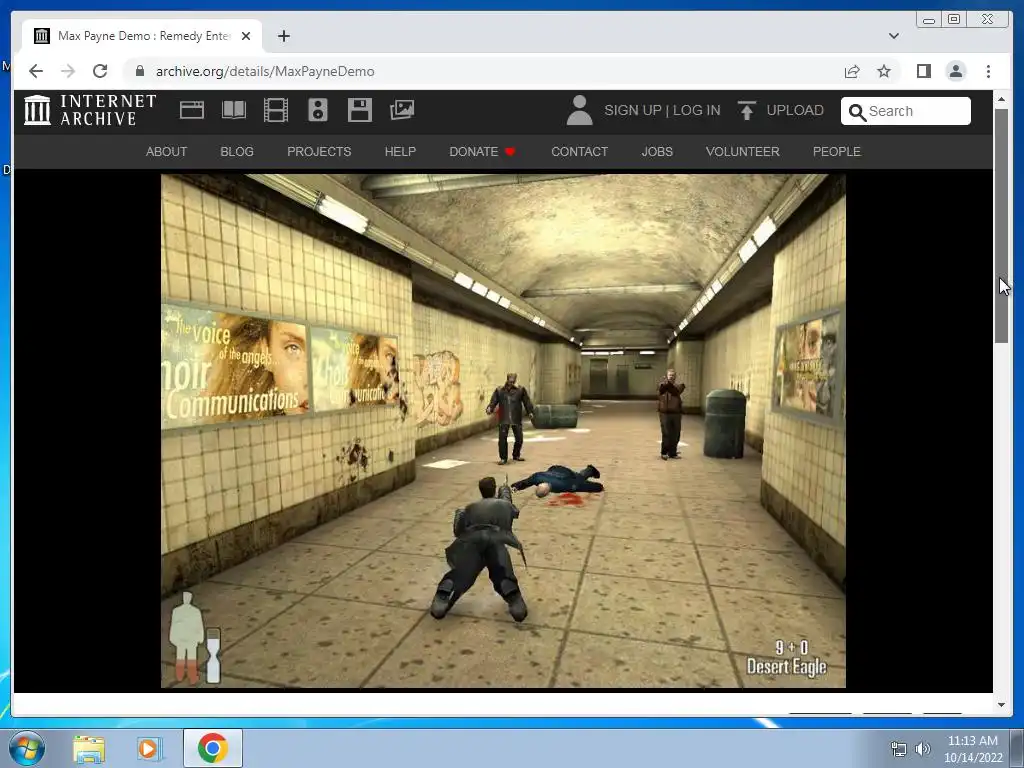The image size is (1024, 768).
Task: Open the BLOG menu item
Action: tap(237, 152)
